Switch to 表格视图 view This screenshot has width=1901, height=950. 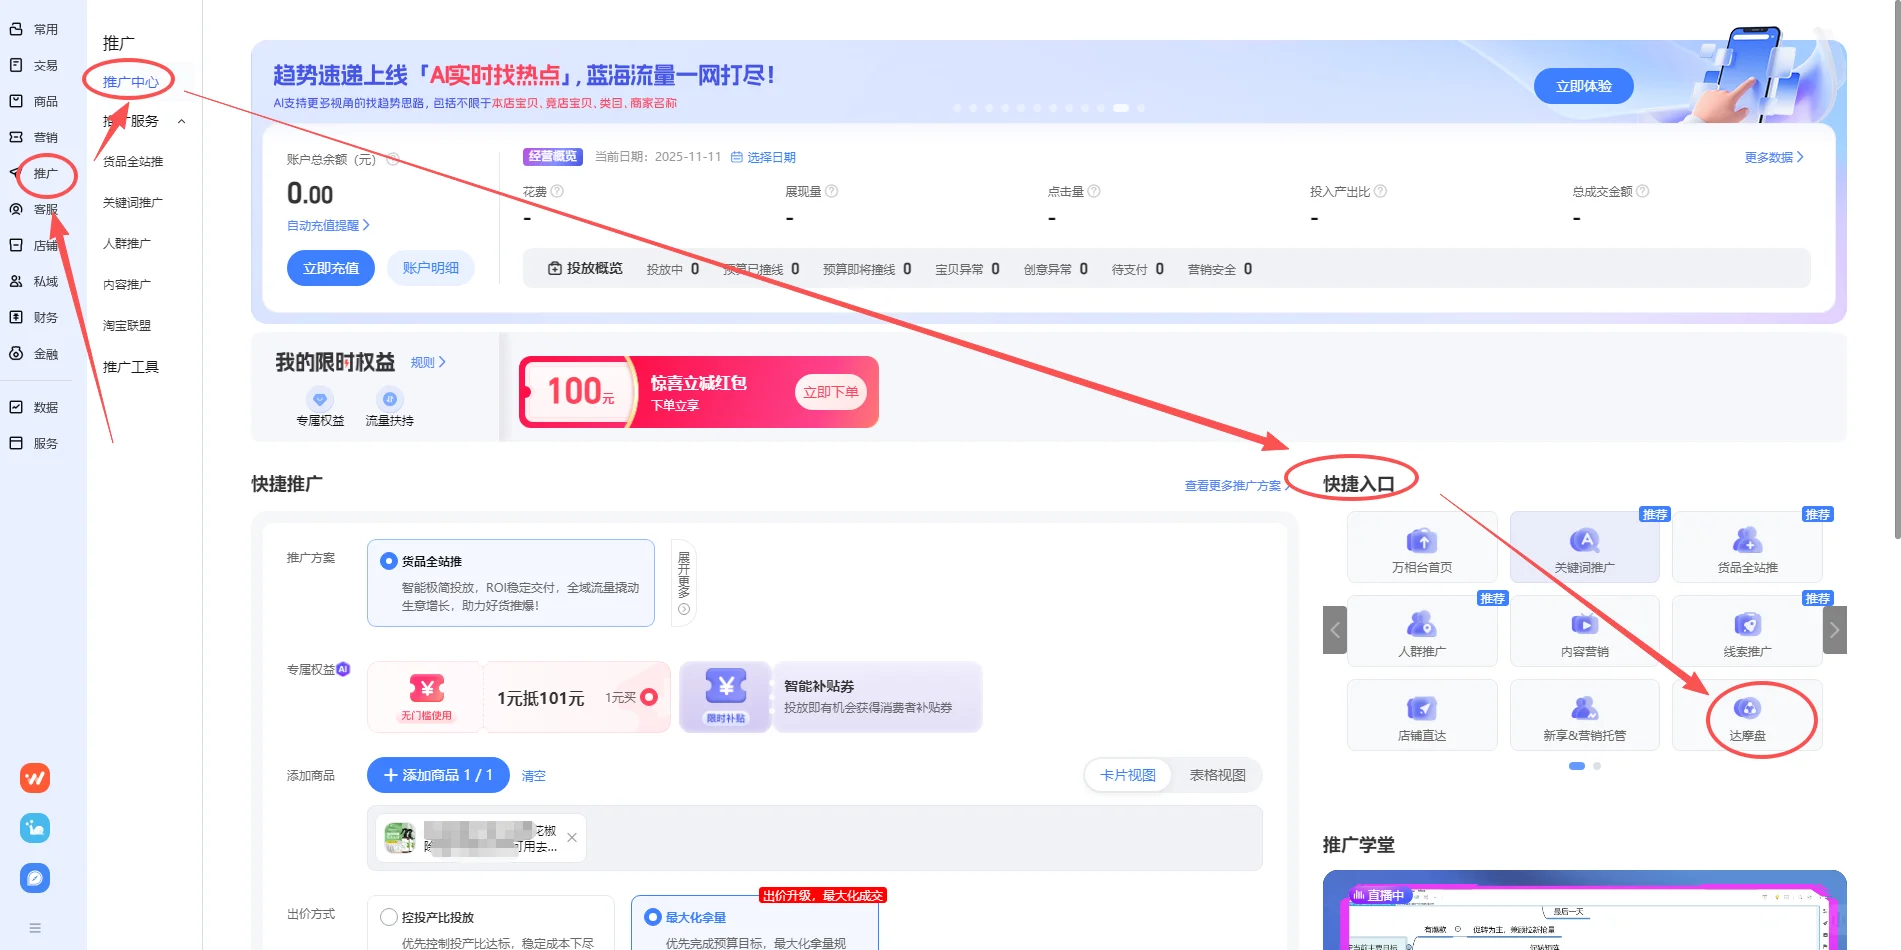[1216, 774]
